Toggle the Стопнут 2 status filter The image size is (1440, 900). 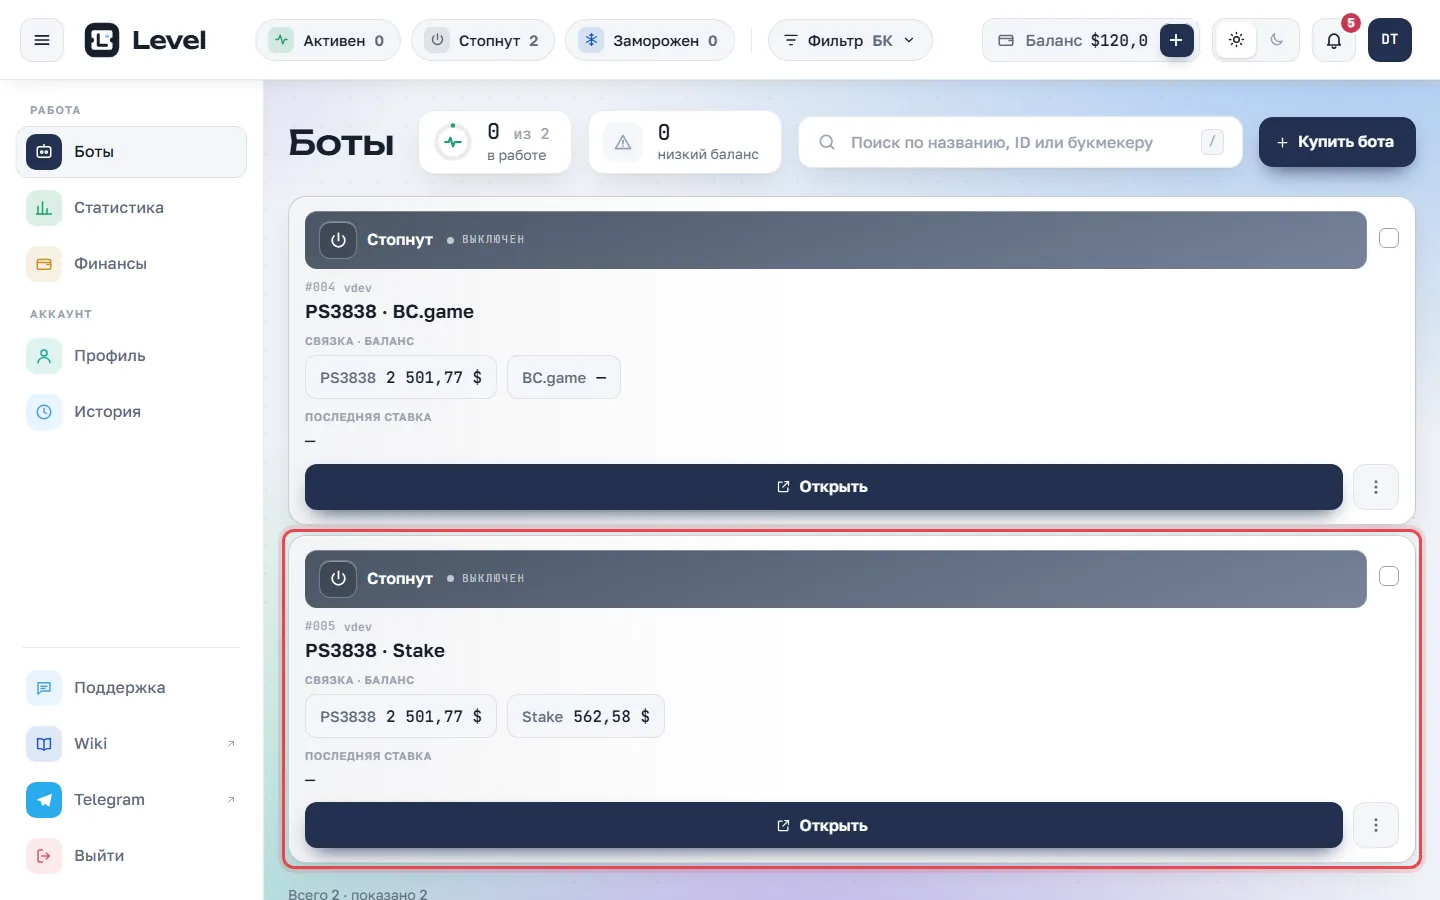483,40
